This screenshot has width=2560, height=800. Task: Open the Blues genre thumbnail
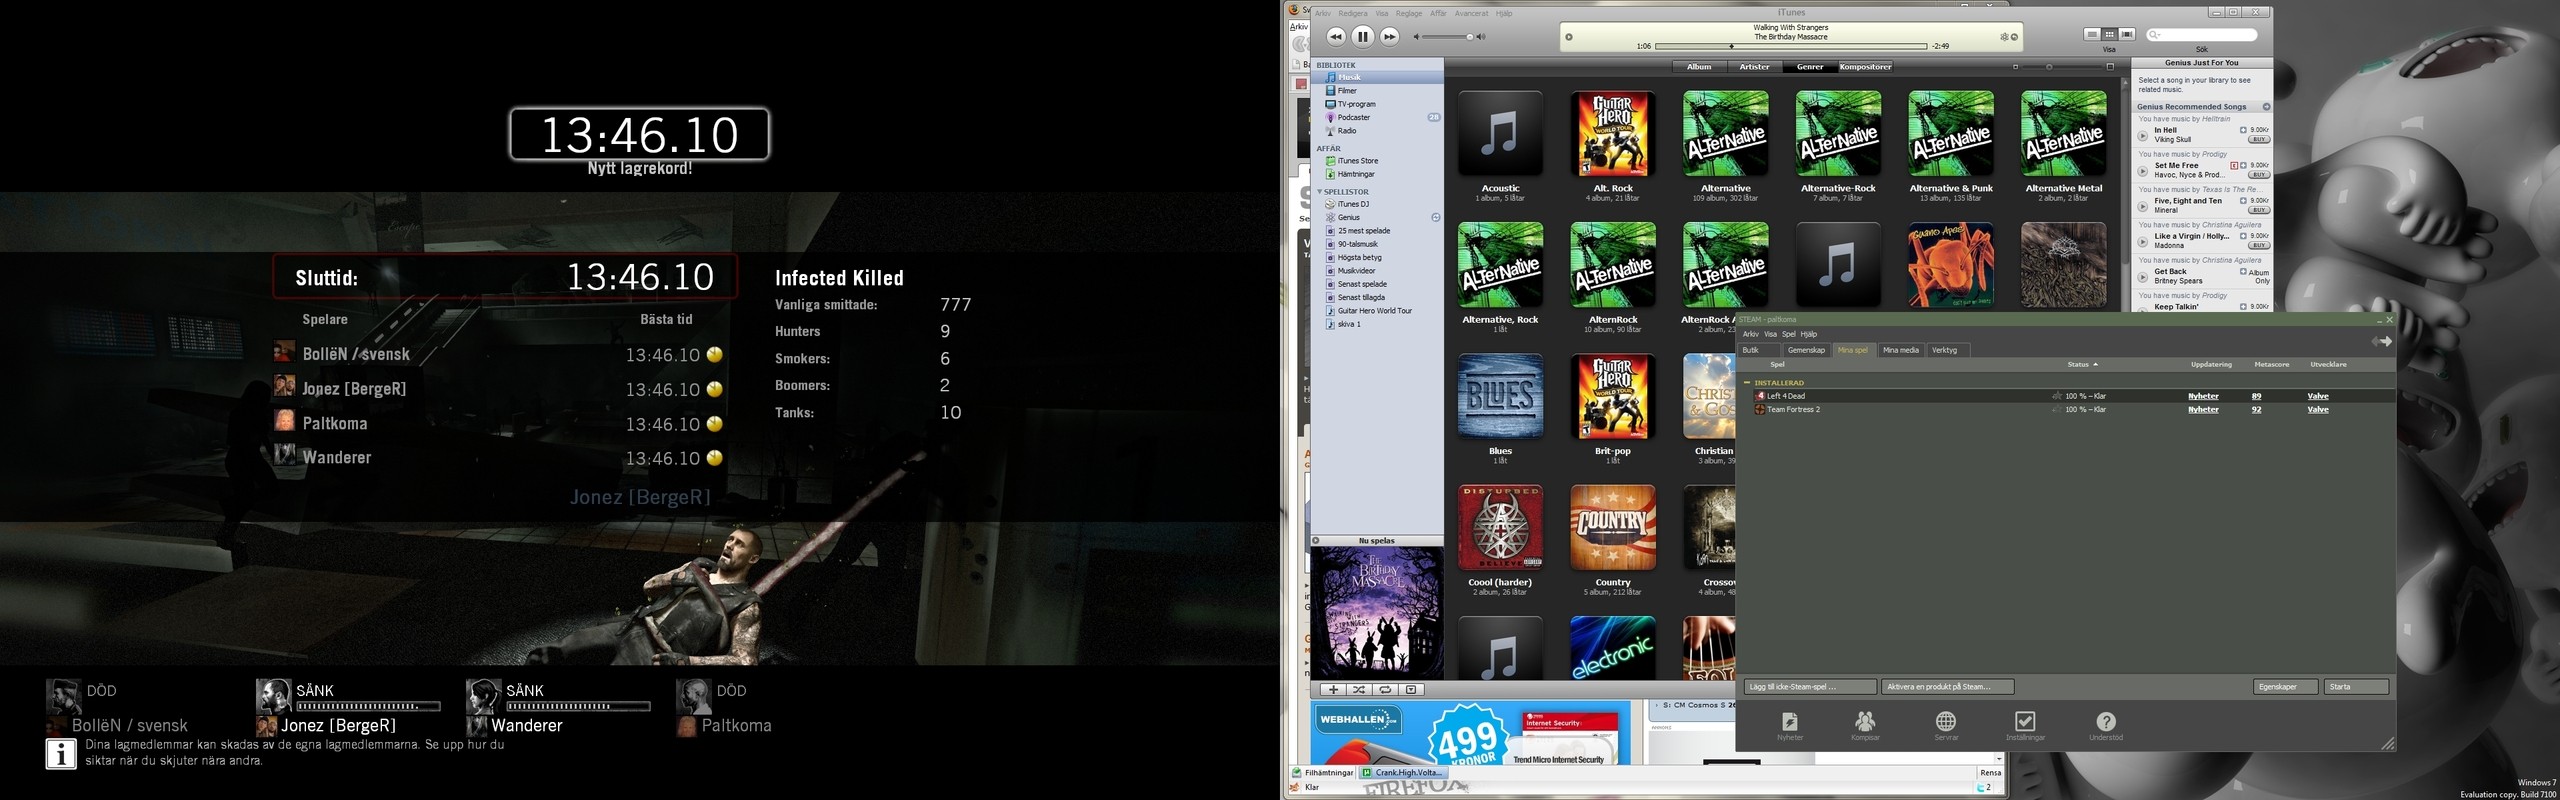[x=1500, y=397]
